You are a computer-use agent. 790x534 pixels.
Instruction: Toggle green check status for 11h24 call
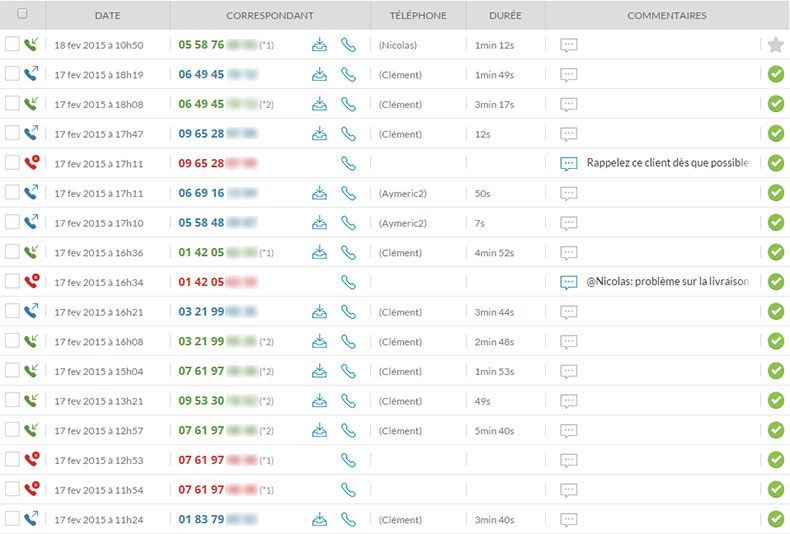pyautogui.click(x=776, y=519)
